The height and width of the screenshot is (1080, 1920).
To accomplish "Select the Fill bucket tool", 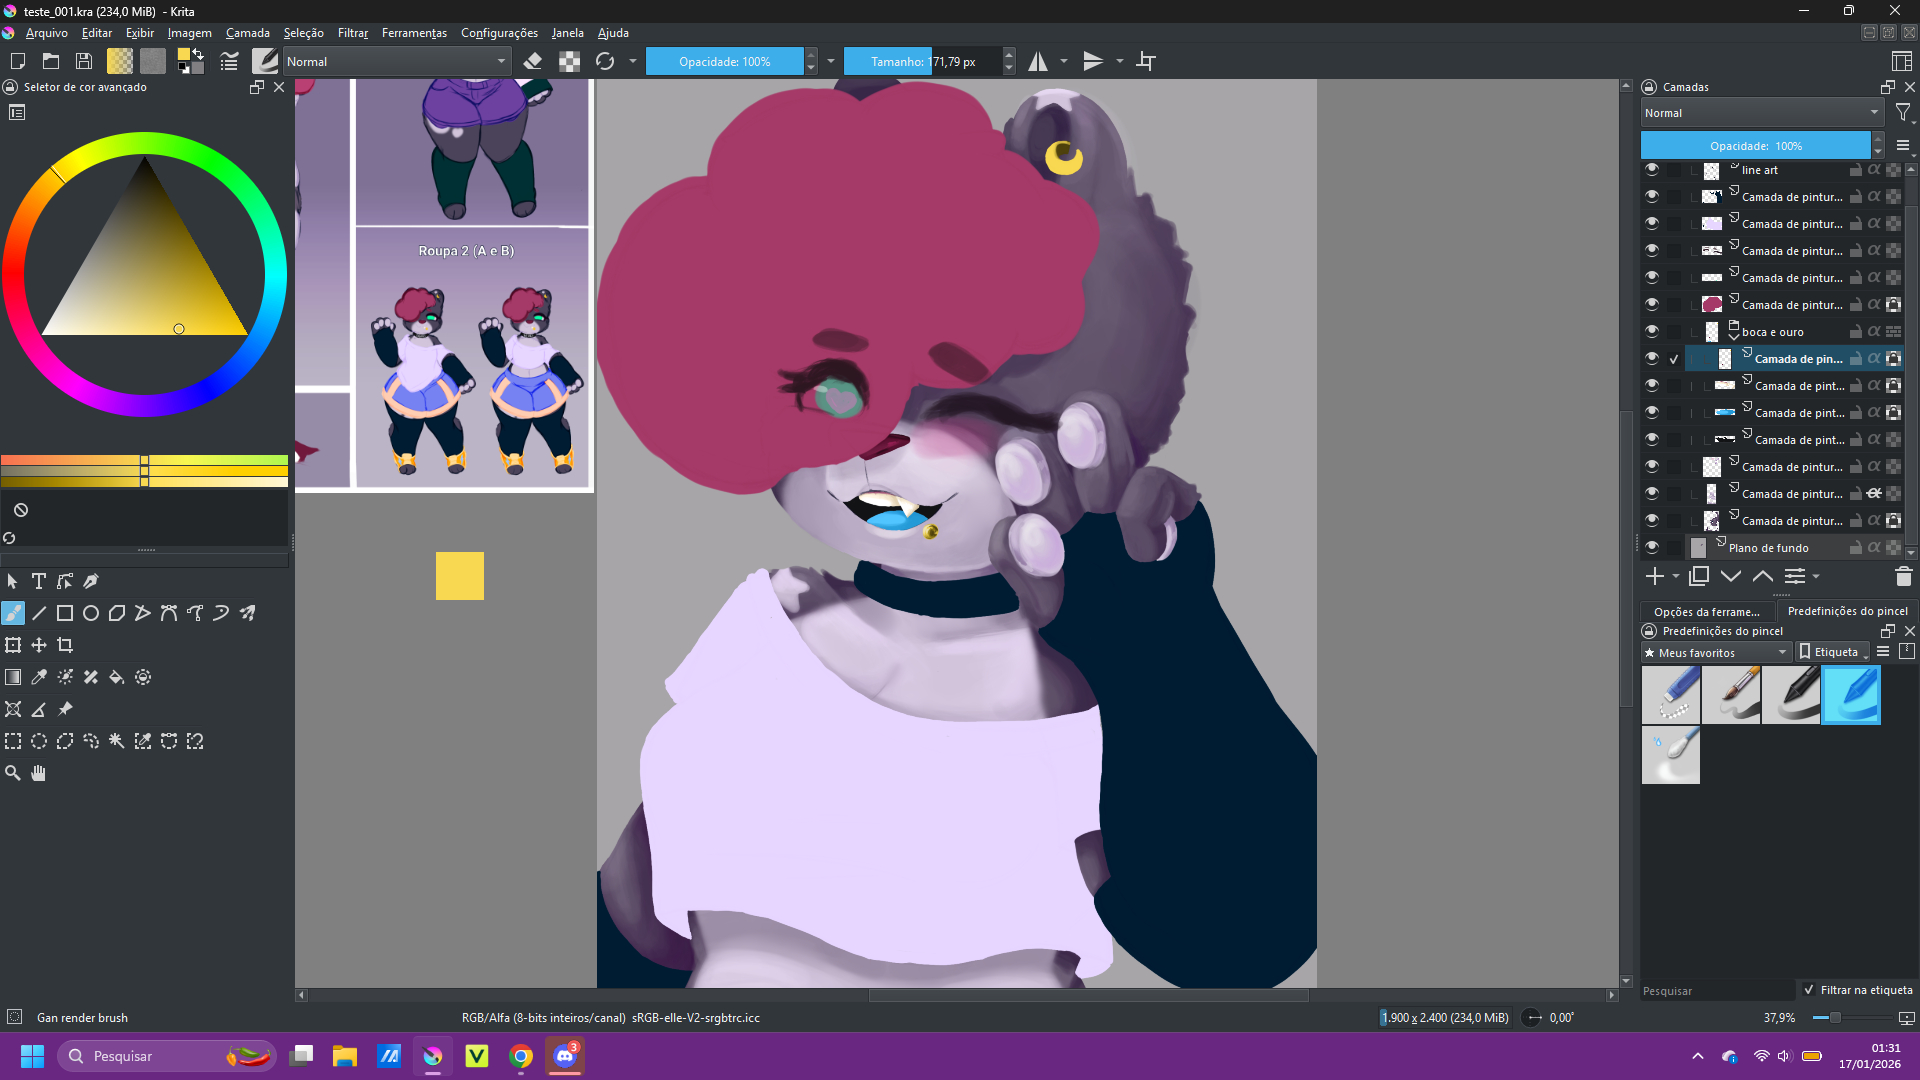I will [x=117, y=677].
